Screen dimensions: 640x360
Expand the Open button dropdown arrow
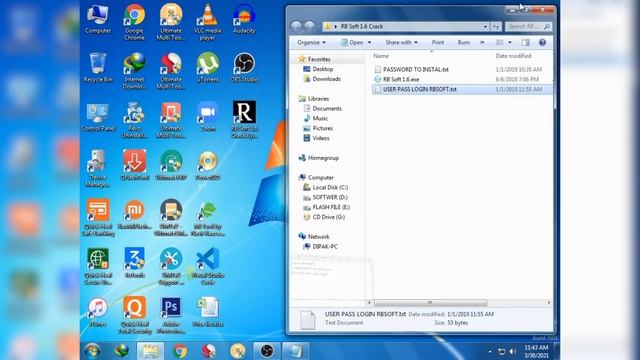(369, 42)
